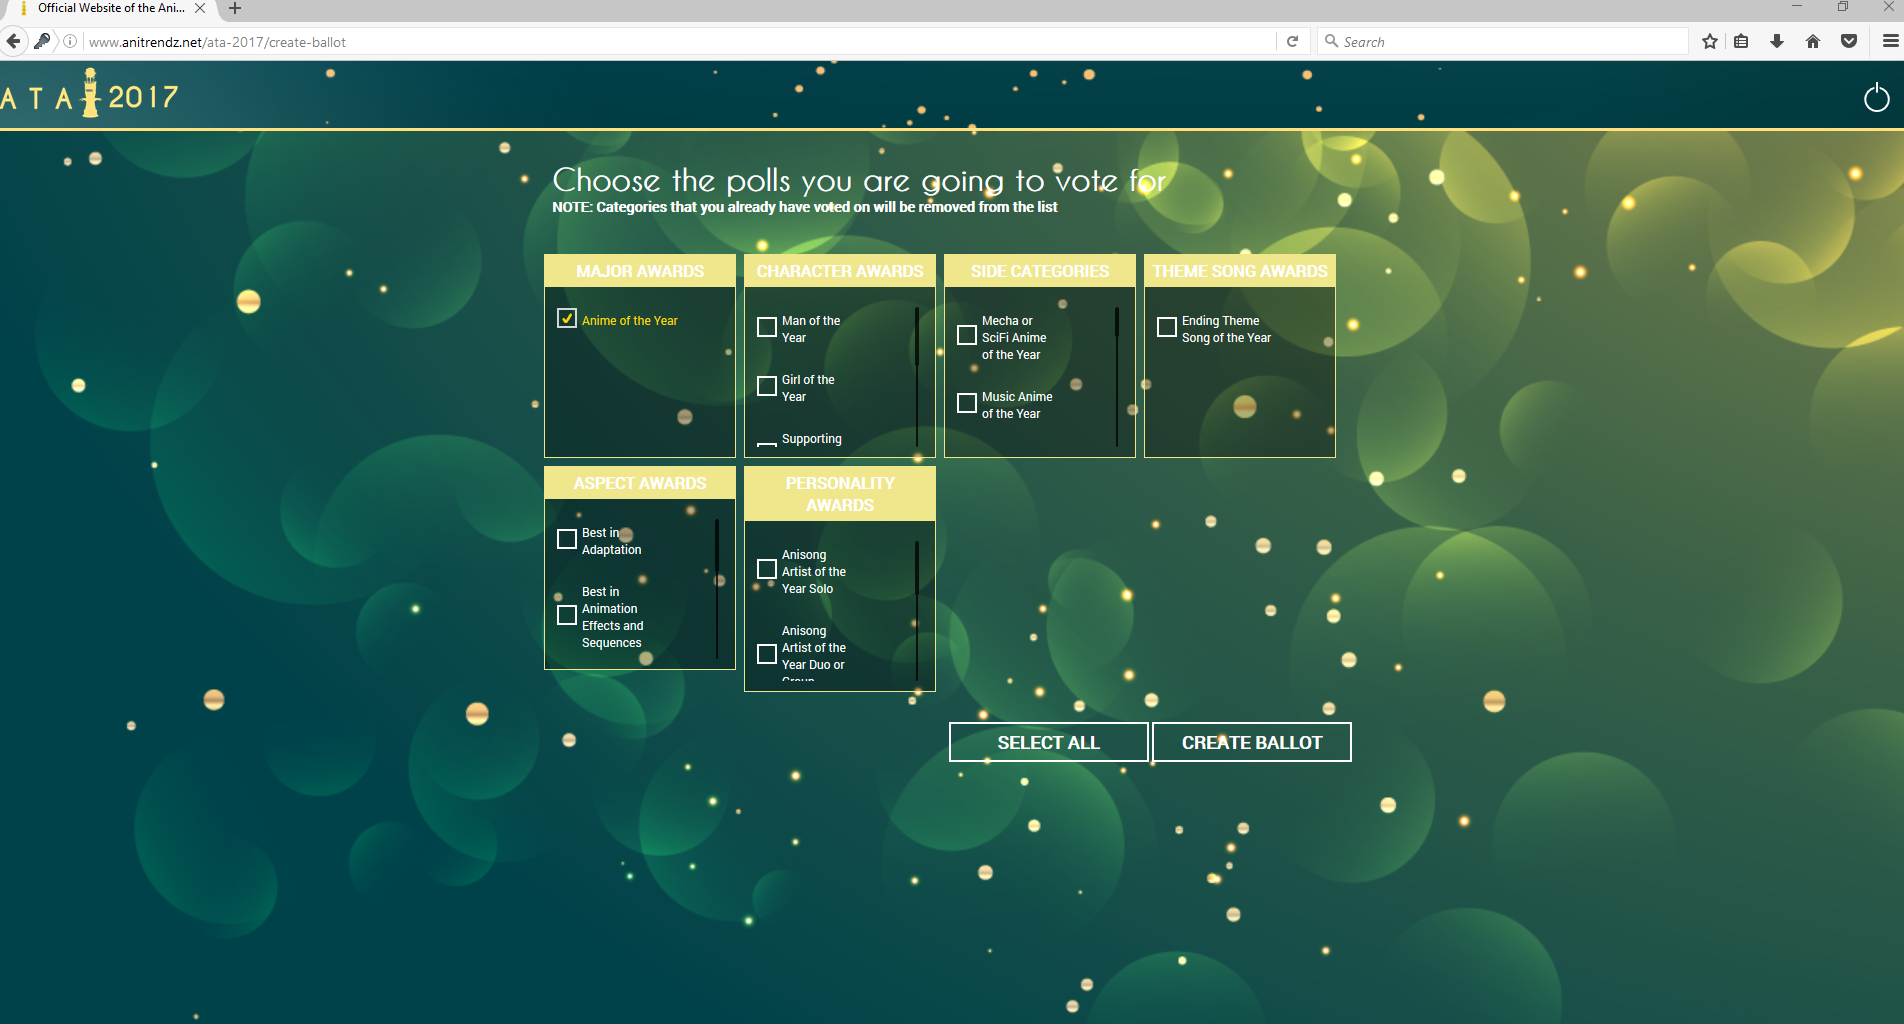Show bookmarks library list icon
The width and height of the screenshot is (1904, 1024).
point(1741,41)
